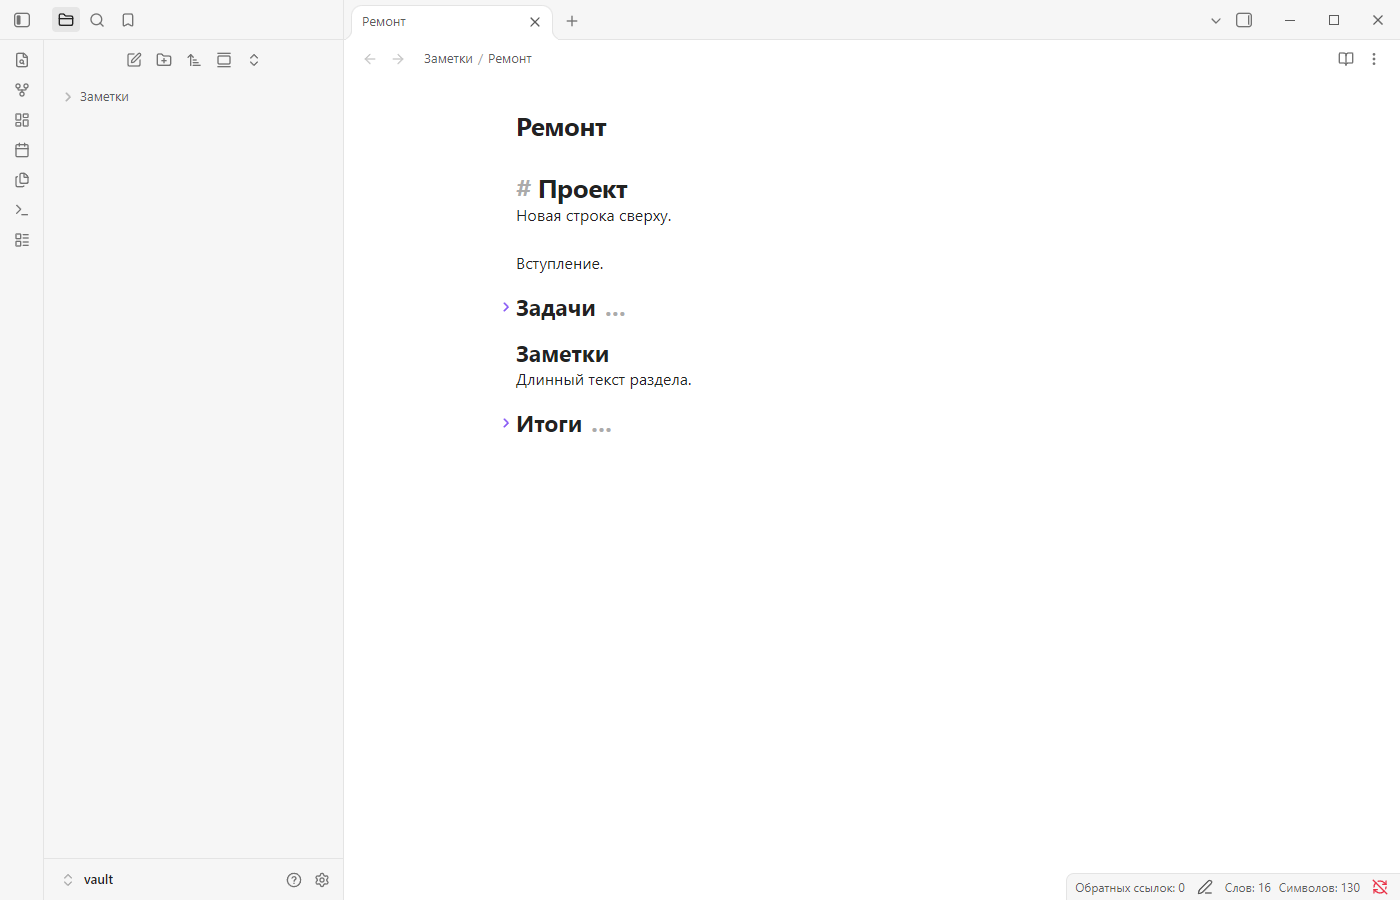Switch to reading view book icon
Viewport: 1400px width, 900px height.
coord(1346,59)
